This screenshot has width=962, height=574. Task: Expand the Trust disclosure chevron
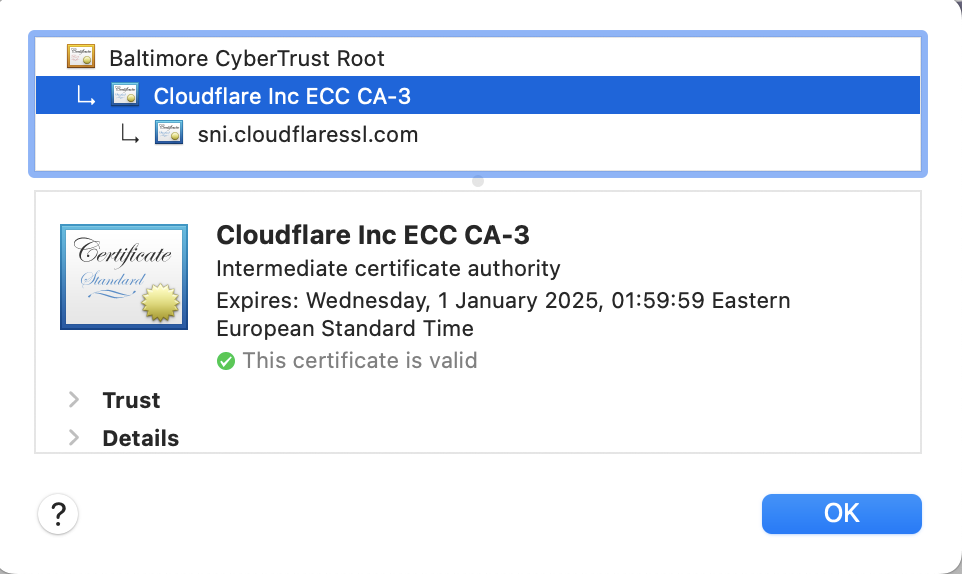(74, 400)
